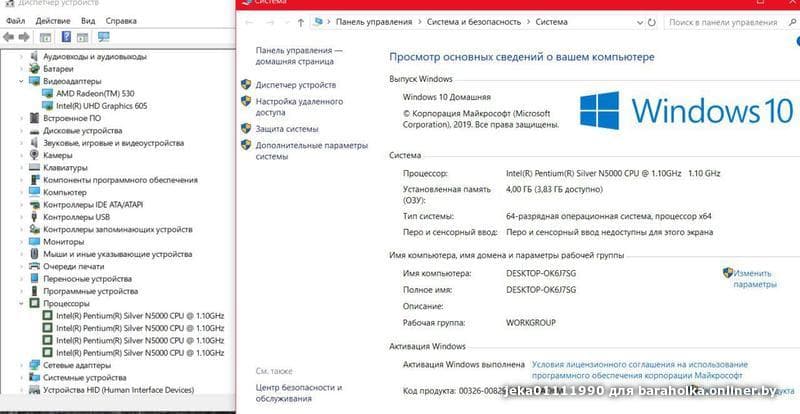Open Центр безопасности и обслуживания link

tap(299, 393)
